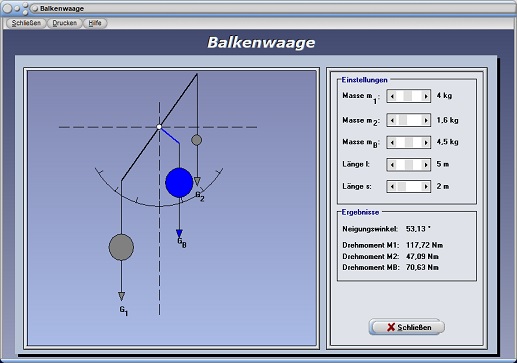Screen dimensions: 517x363
Task: Click the Drehmoment M2 value 47,09 Nm
Action: click(422, 257)
